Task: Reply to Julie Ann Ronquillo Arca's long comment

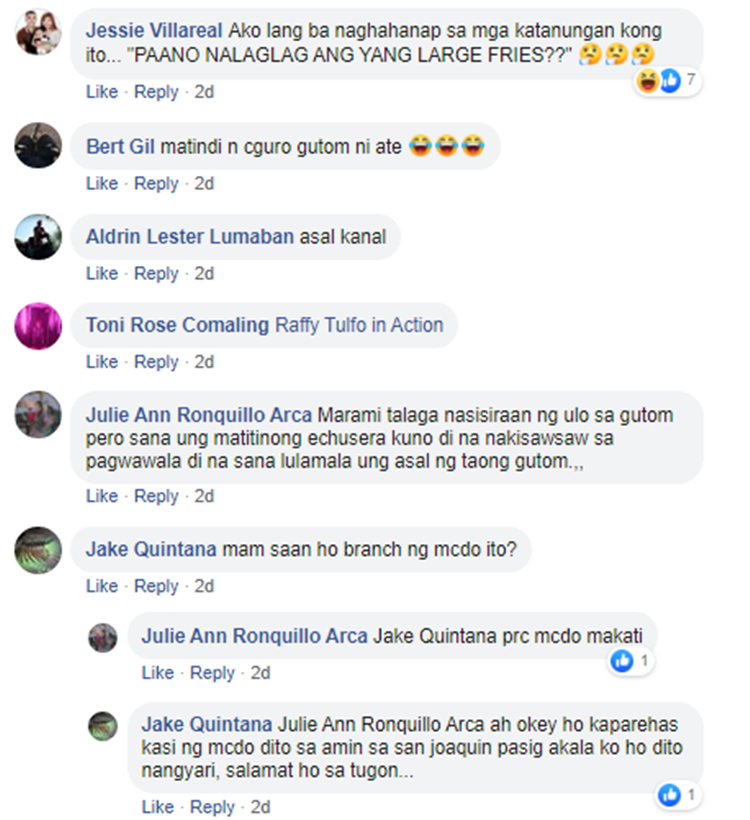Action: point(156,496)
